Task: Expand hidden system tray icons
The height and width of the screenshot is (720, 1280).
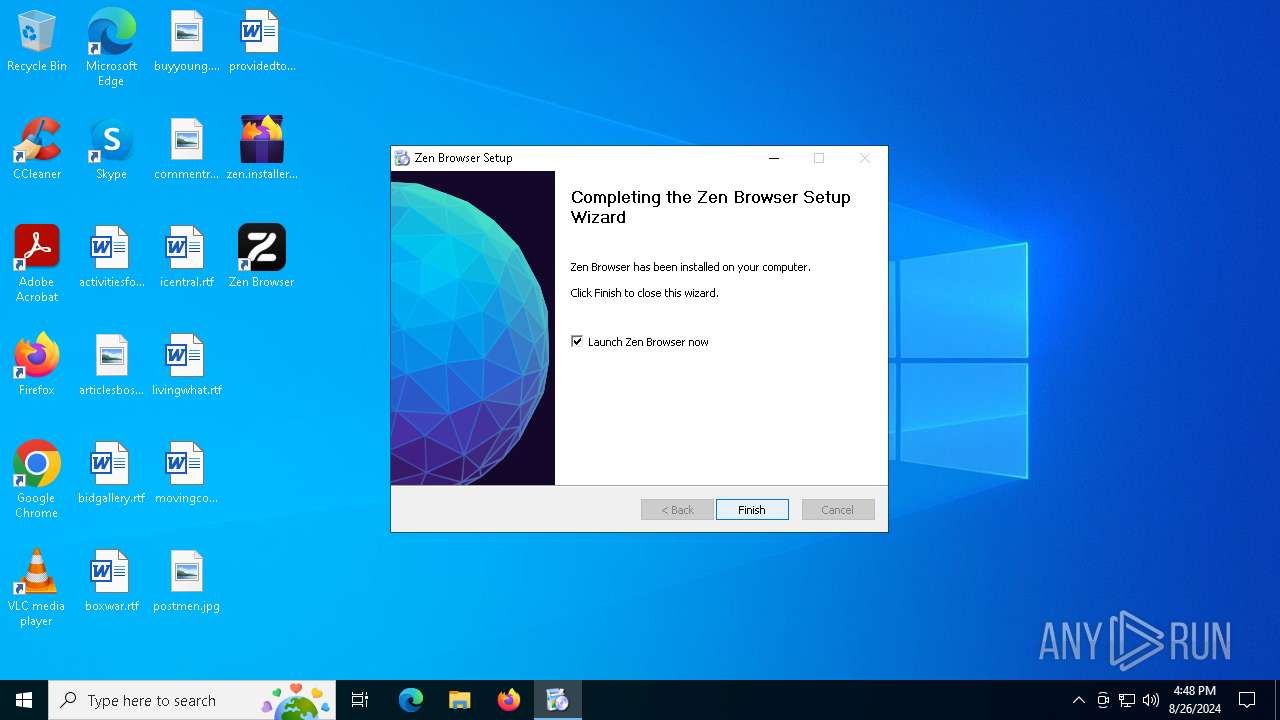Action: (x=1078, y=700)
